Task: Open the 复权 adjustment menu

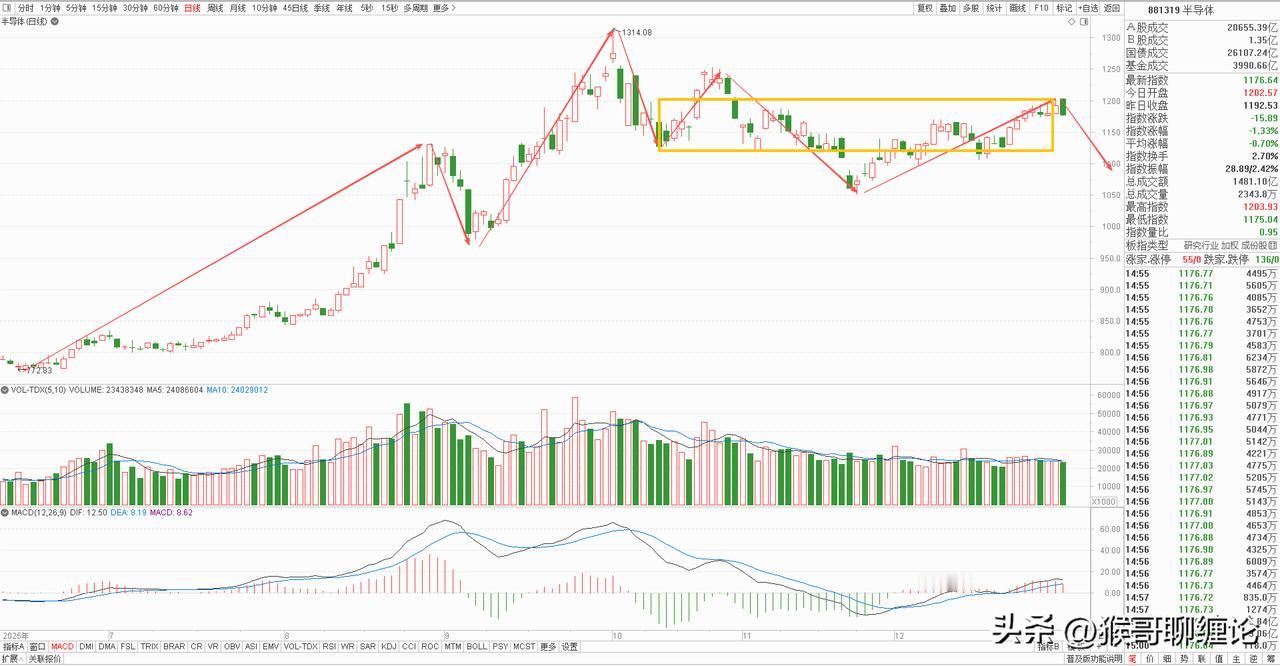Action: [925, 7]
